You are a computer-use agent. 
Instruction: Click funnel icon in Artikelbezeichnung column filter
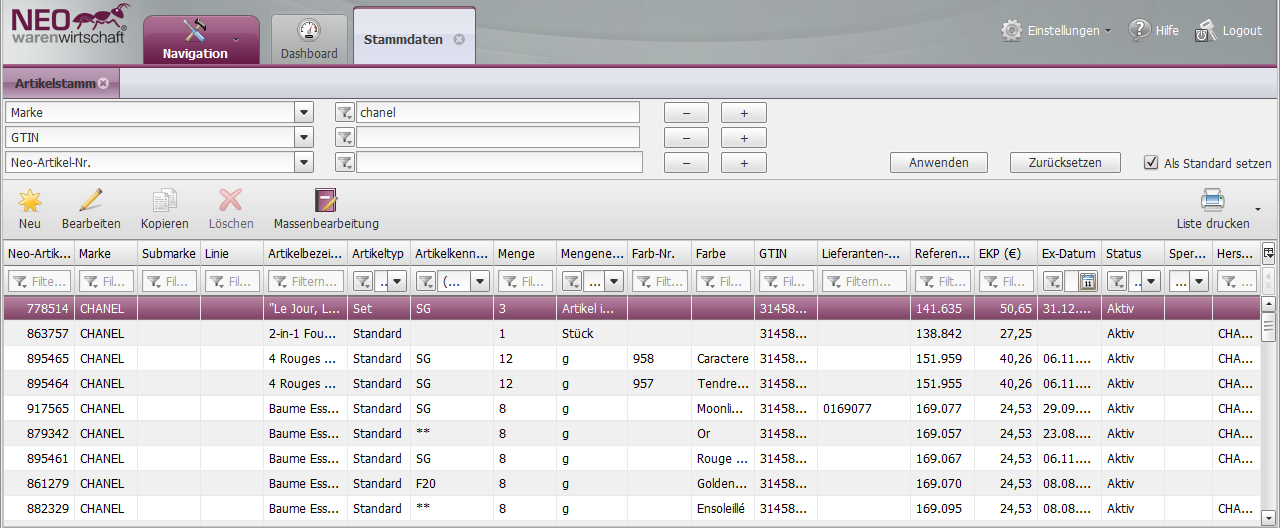[x=282, y=282]
